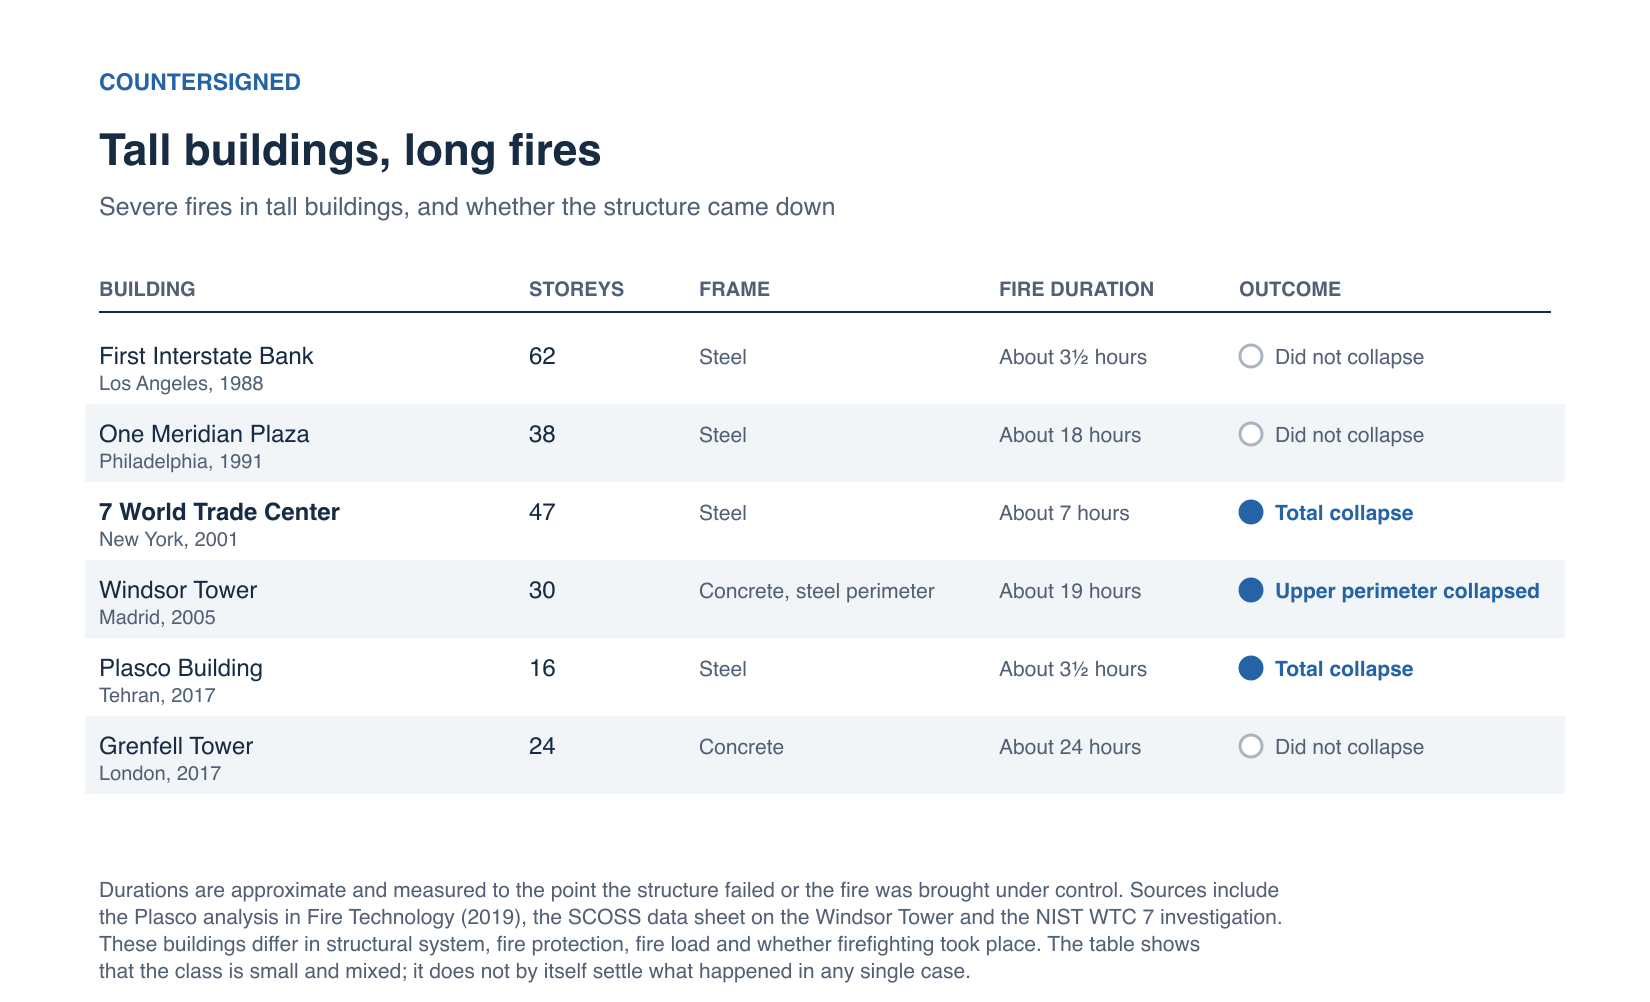
Task: Click the filled blue dot in Plasco Building row
Action: [x=1251, y=668]
